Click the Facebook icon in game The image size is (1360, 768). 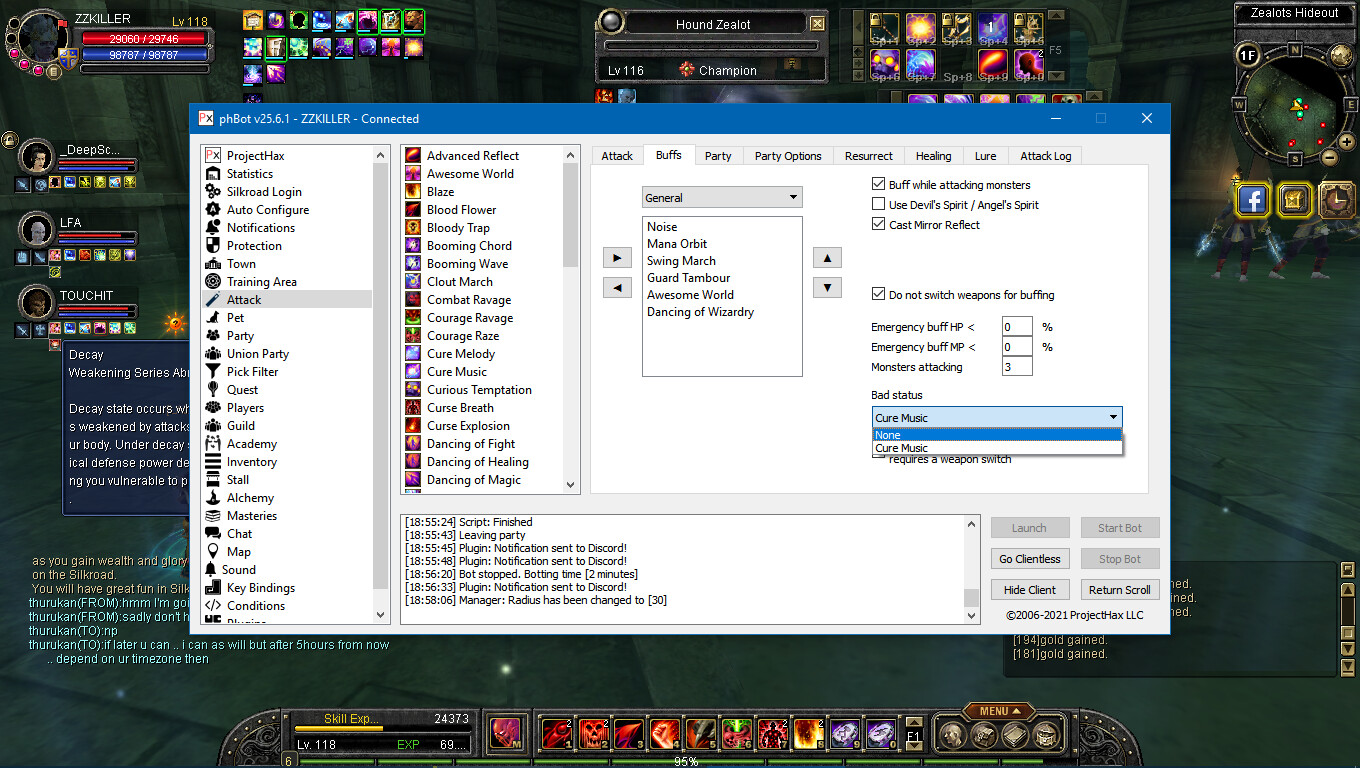coord(1252,201)
